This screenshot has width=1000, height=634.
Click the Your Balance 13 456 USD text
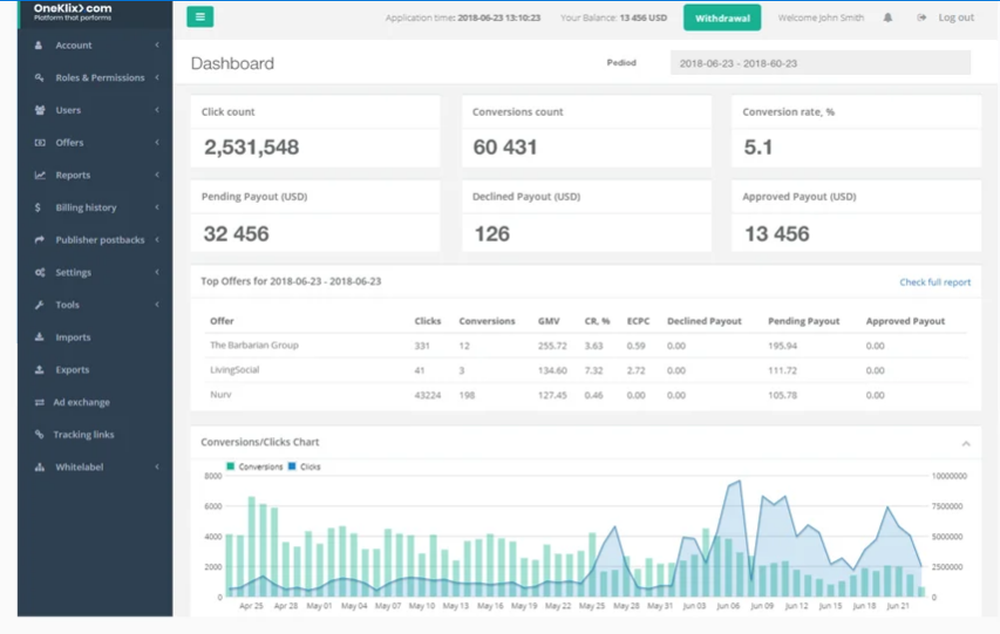click(x=614, y=18)
